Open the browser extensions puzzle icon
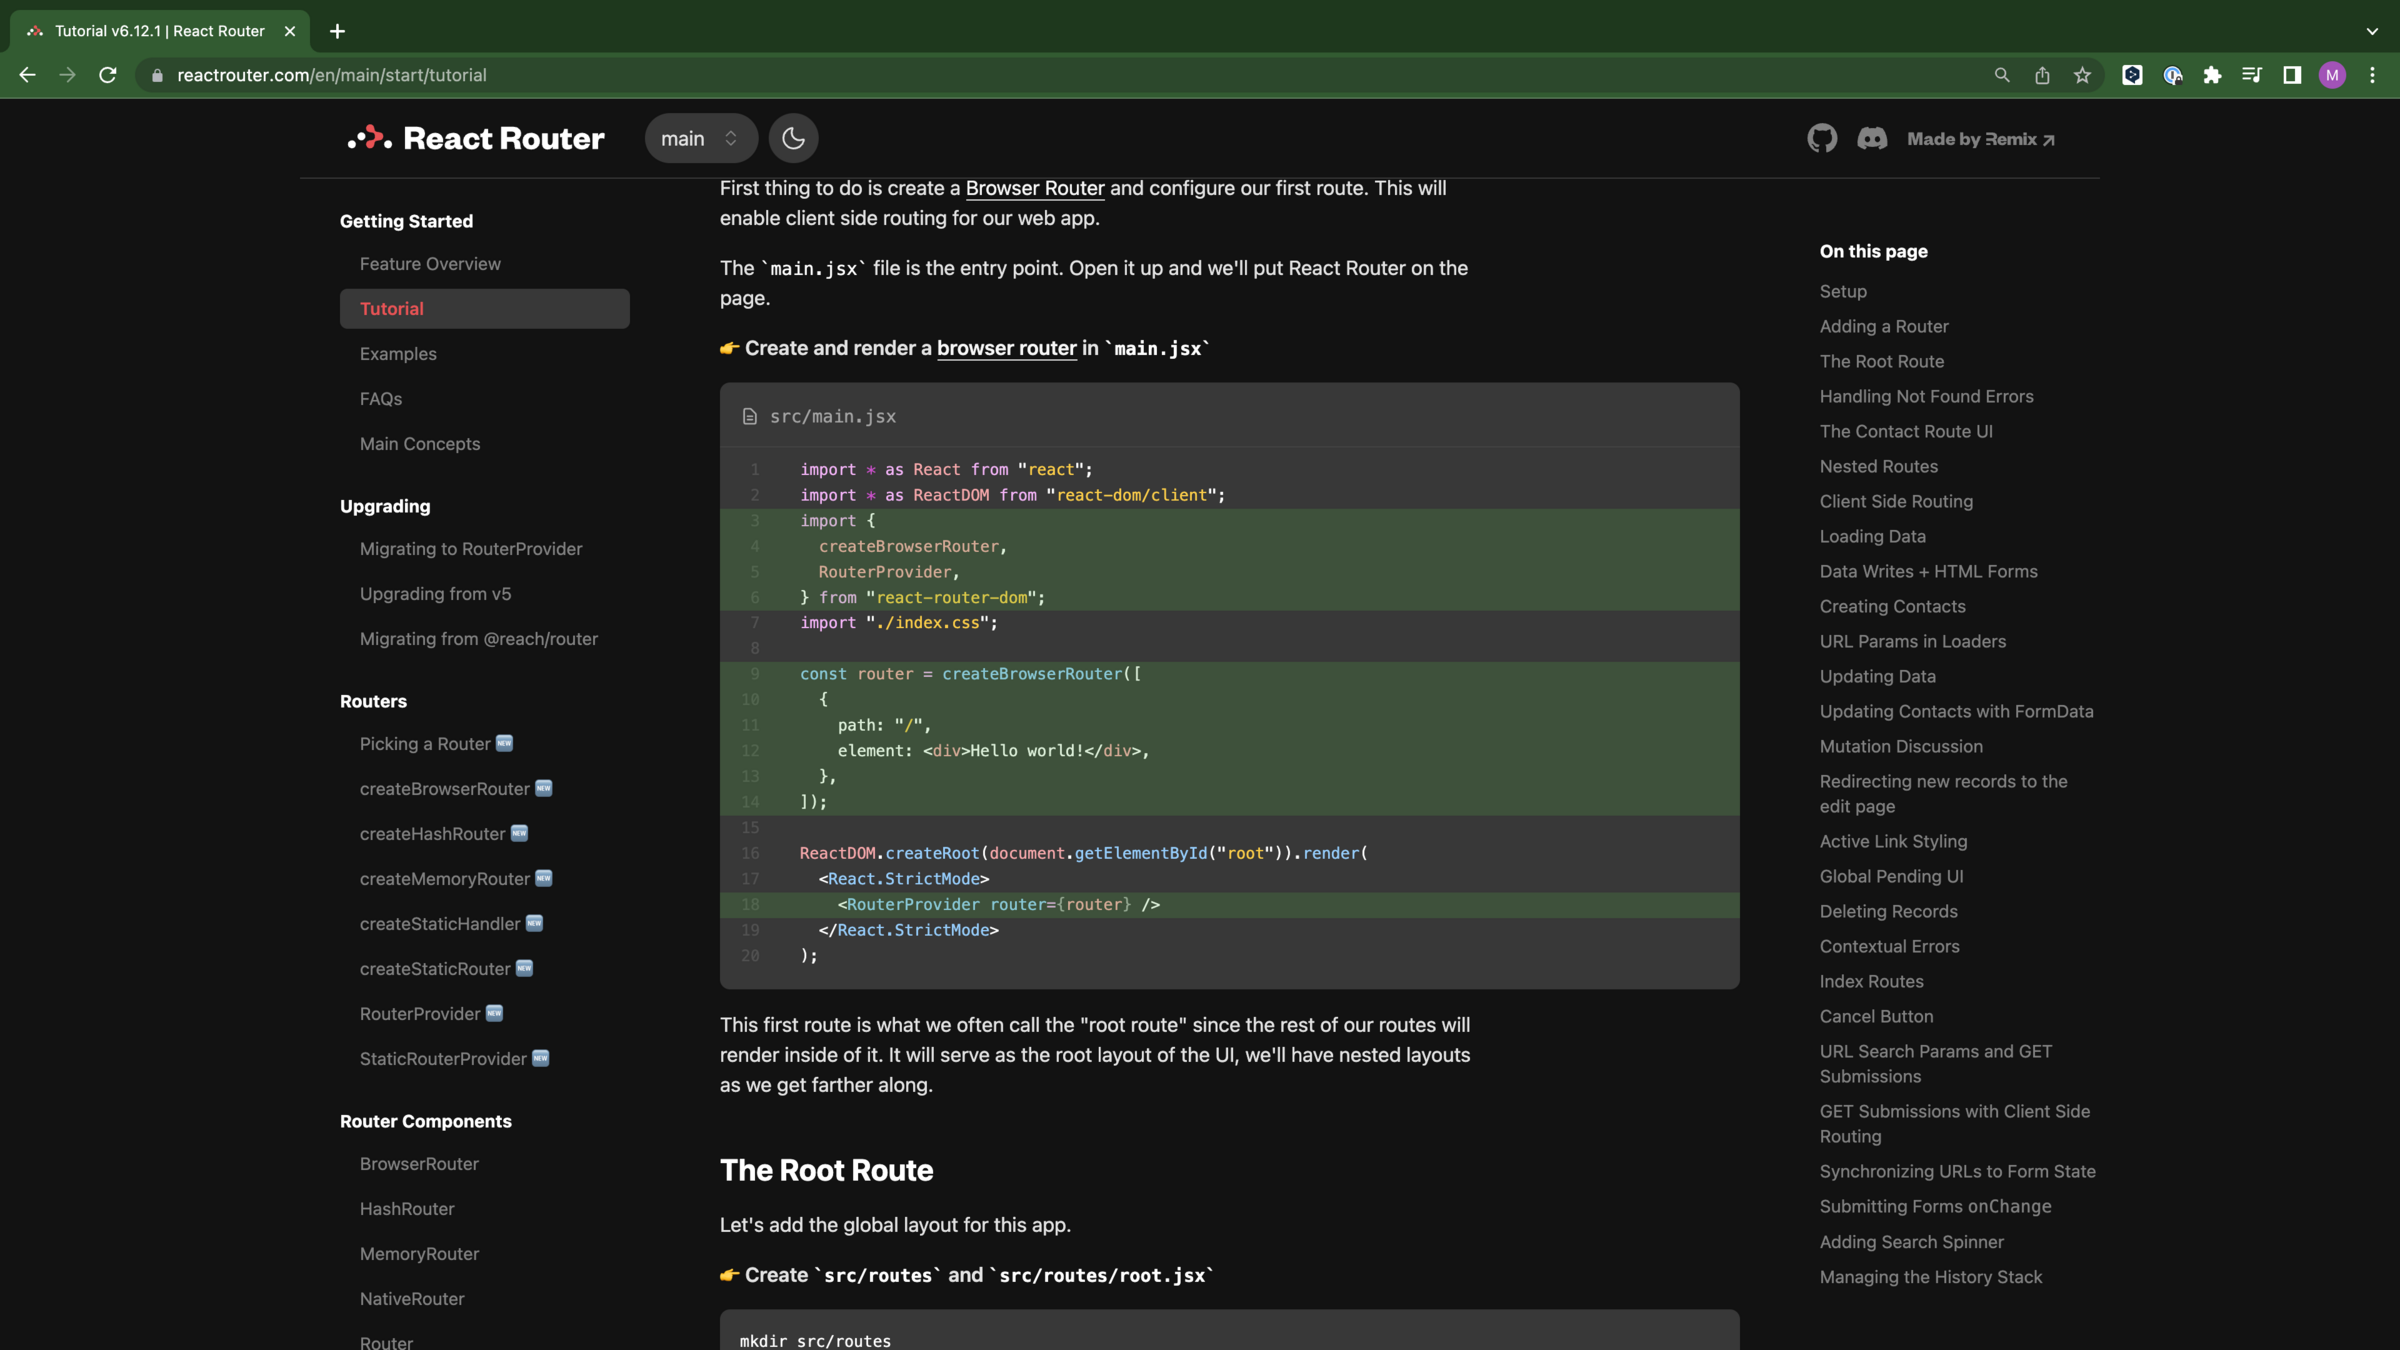 click(2212, 75)
